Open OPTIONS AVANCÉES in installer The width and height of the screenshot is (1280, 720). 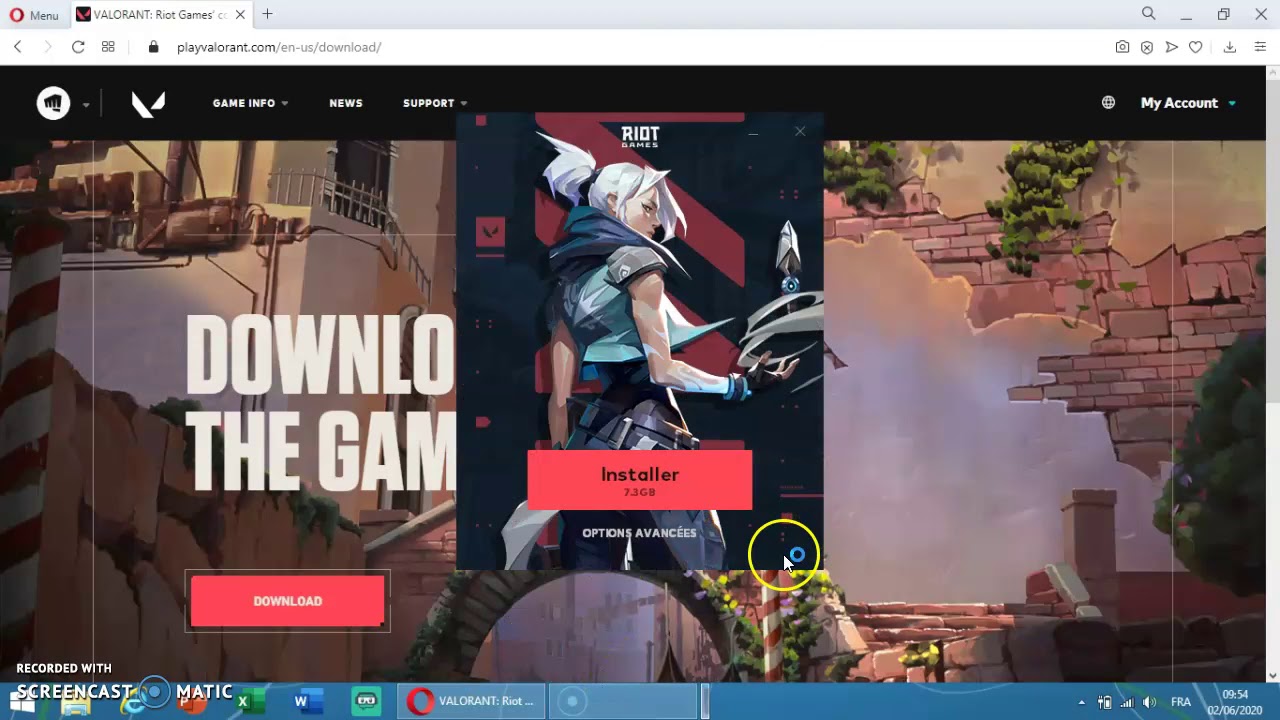pos(639,533)
